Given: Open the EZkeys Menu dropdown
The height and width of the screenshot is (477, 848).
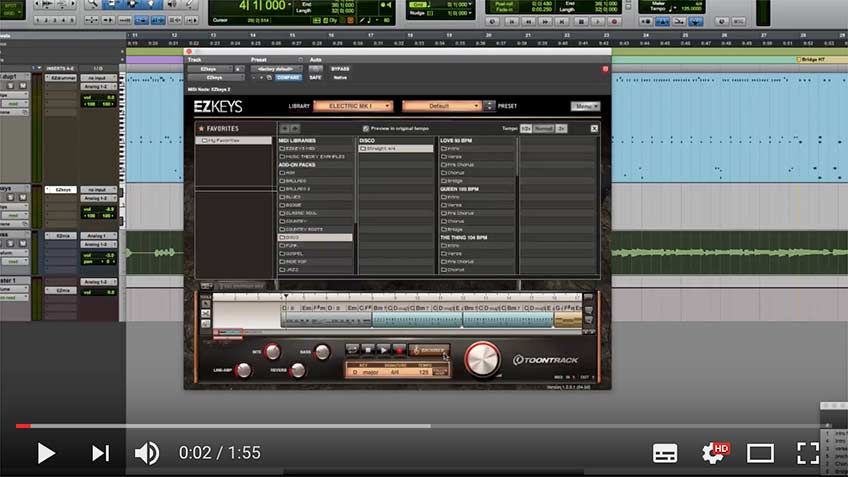Looking at the screenshot, I should (x=586, y=107).
